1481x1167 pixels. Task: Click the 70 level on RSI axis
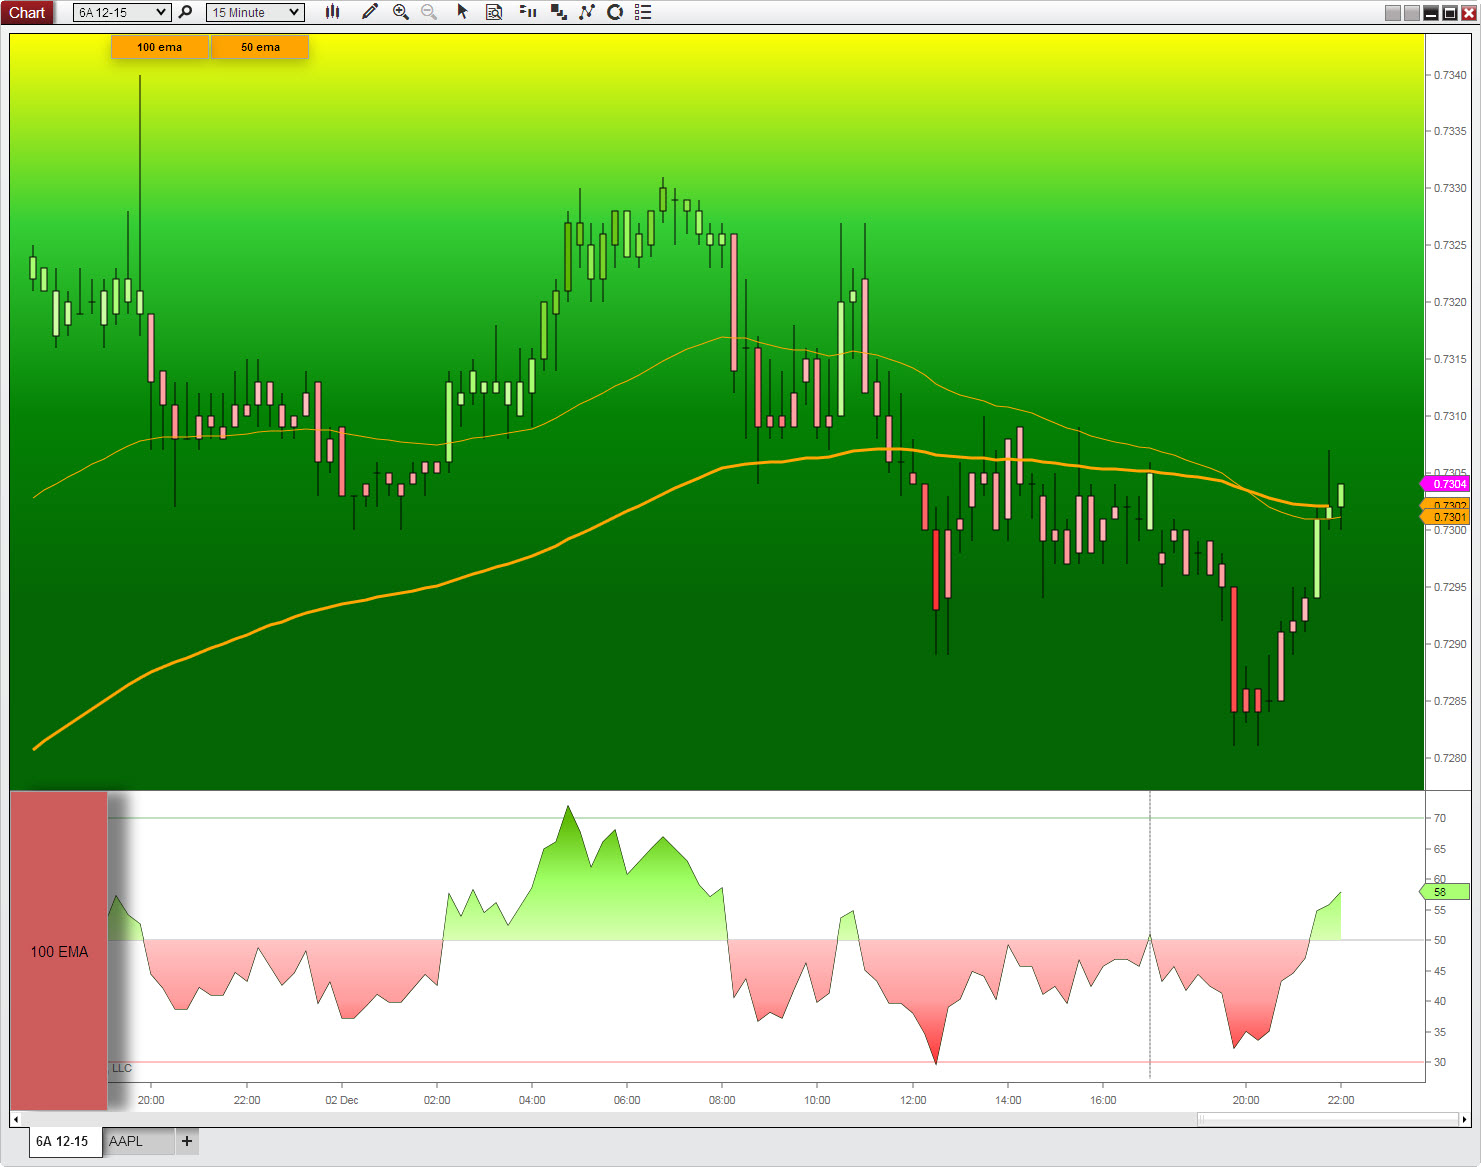click(1440, 818)
